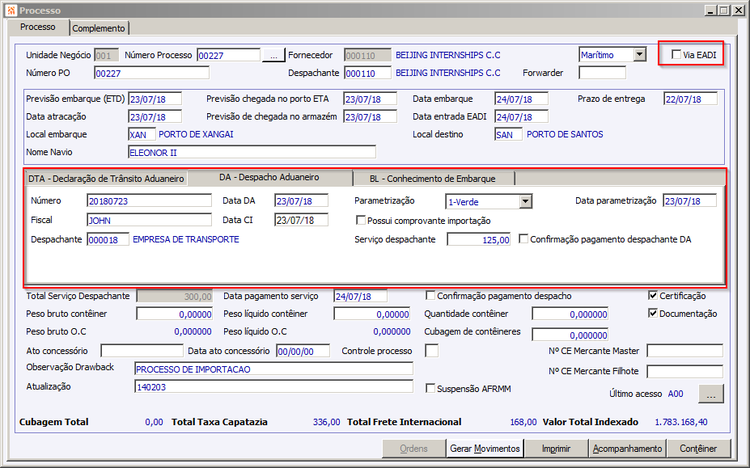
Task: Click the Forwarder input field
Action: [602, 73]
